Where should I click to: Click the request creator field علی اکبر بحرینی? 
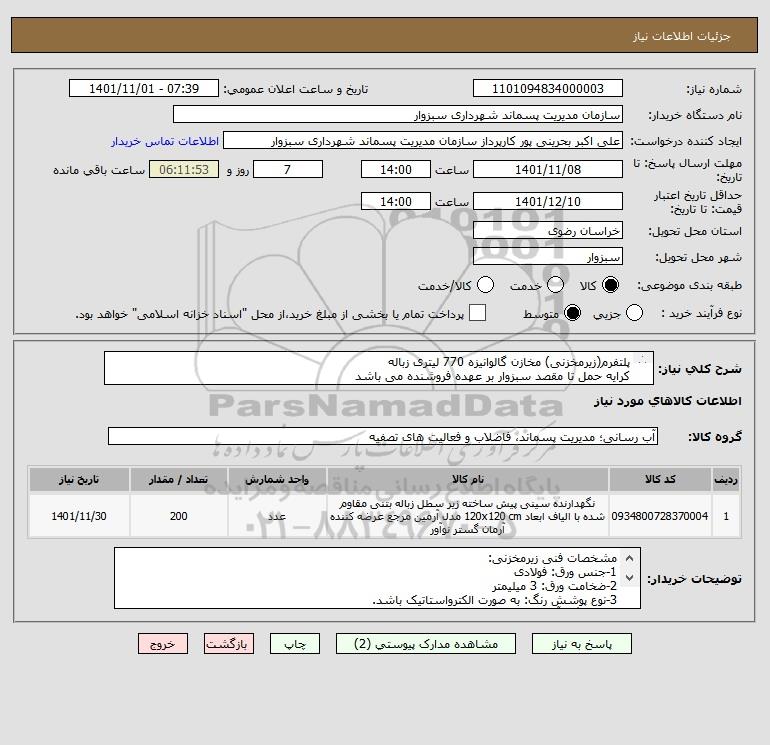point(423,140)
